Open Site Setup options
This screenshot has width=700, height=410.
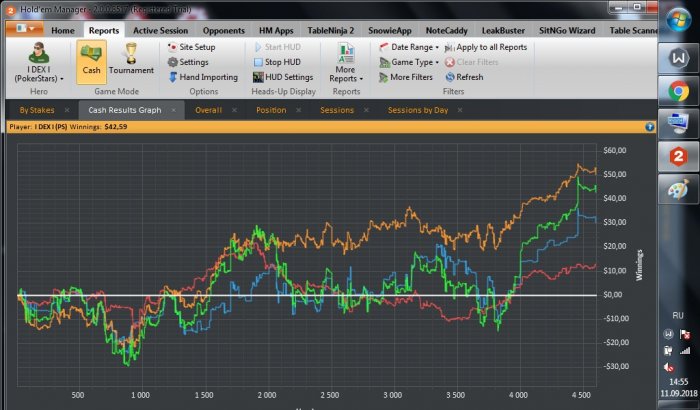point(192,47)
